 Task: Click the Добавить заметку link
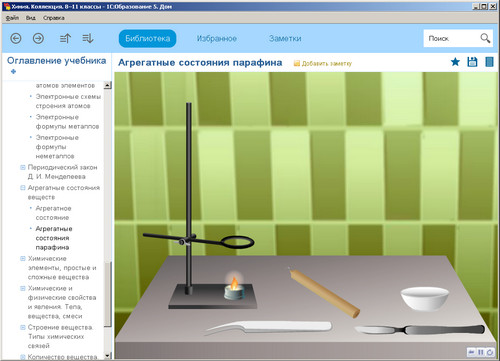pyautogui.click(x=323, y=63)
